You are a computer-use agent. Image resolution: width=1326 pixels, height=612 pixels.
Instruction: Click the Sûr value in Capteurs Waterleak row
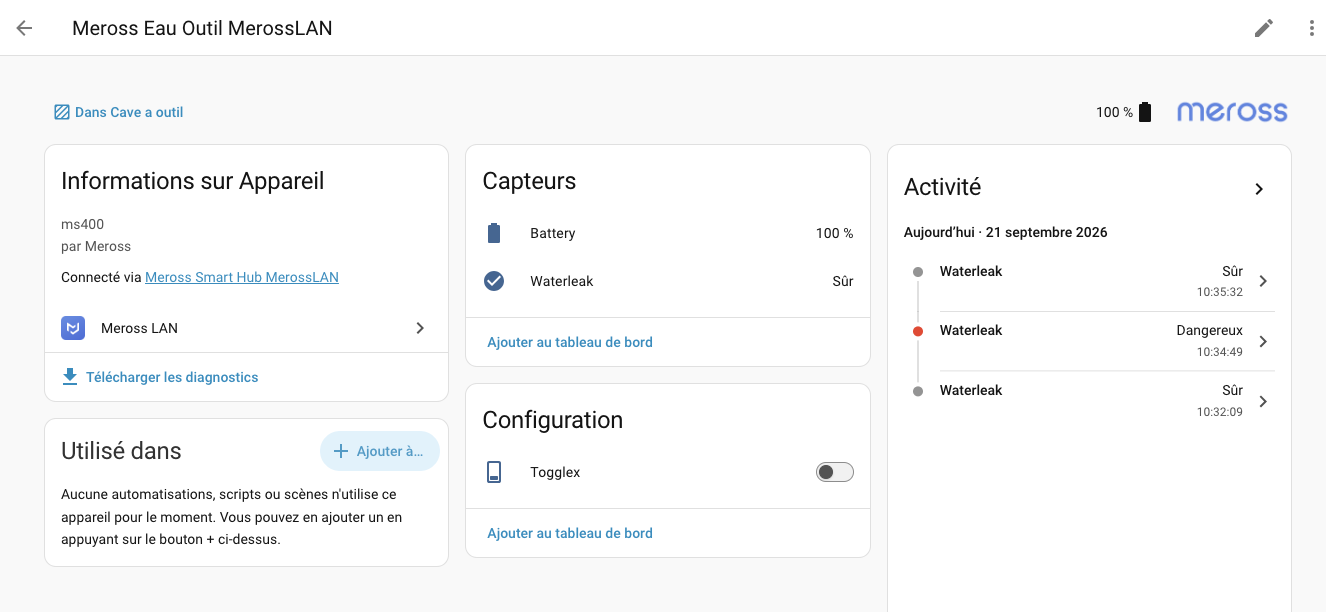843,281
